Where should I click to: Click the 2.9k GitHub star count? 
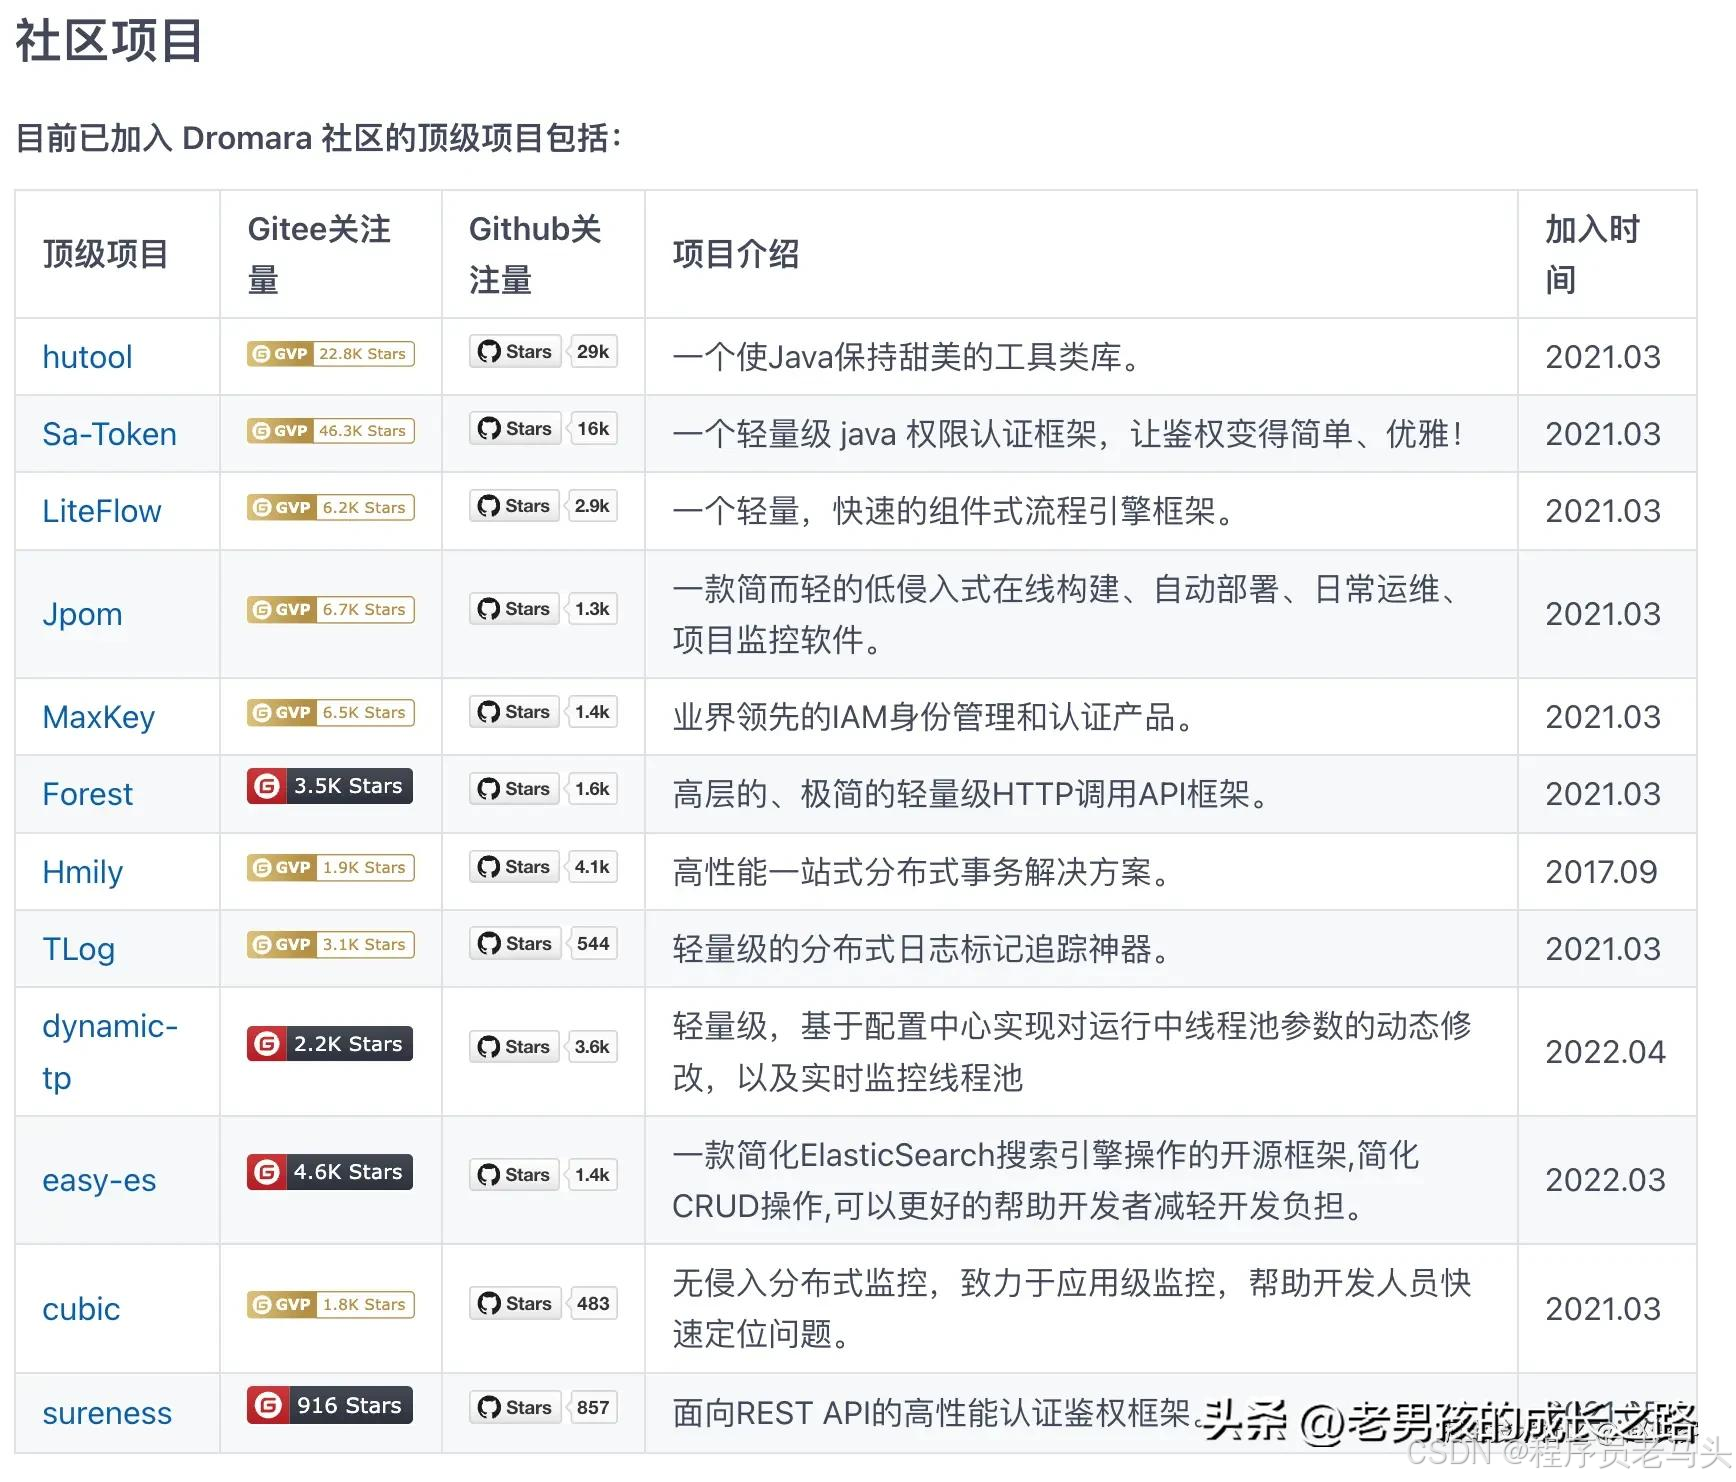[592, 506]
